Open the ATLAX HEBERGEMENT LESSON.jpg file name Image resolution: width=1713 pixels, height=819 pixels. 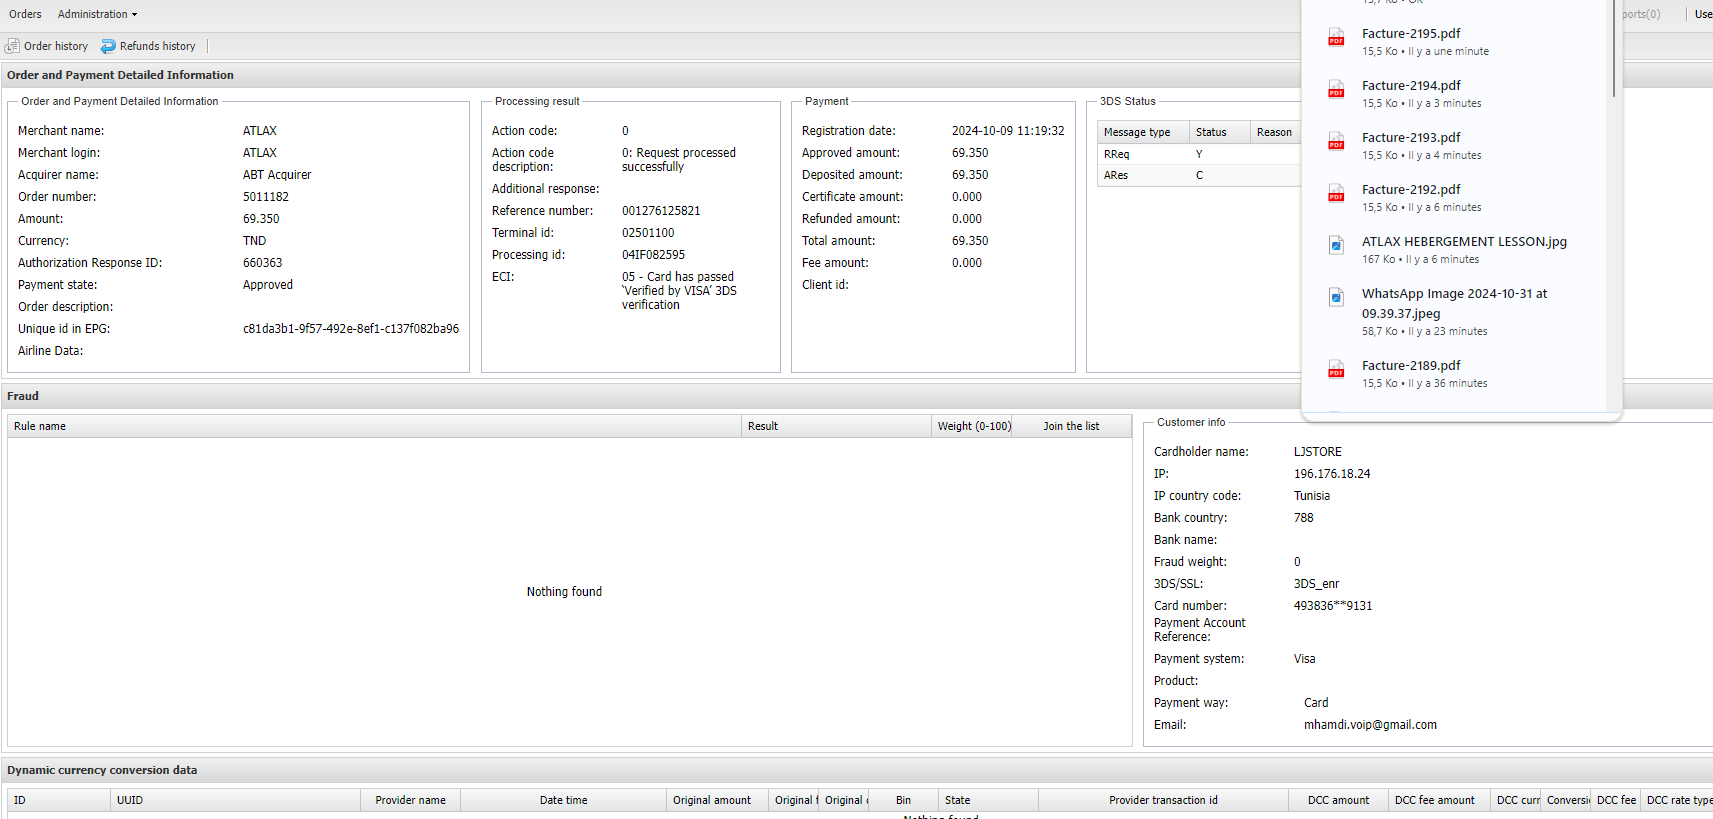[x=1463, y=242]
